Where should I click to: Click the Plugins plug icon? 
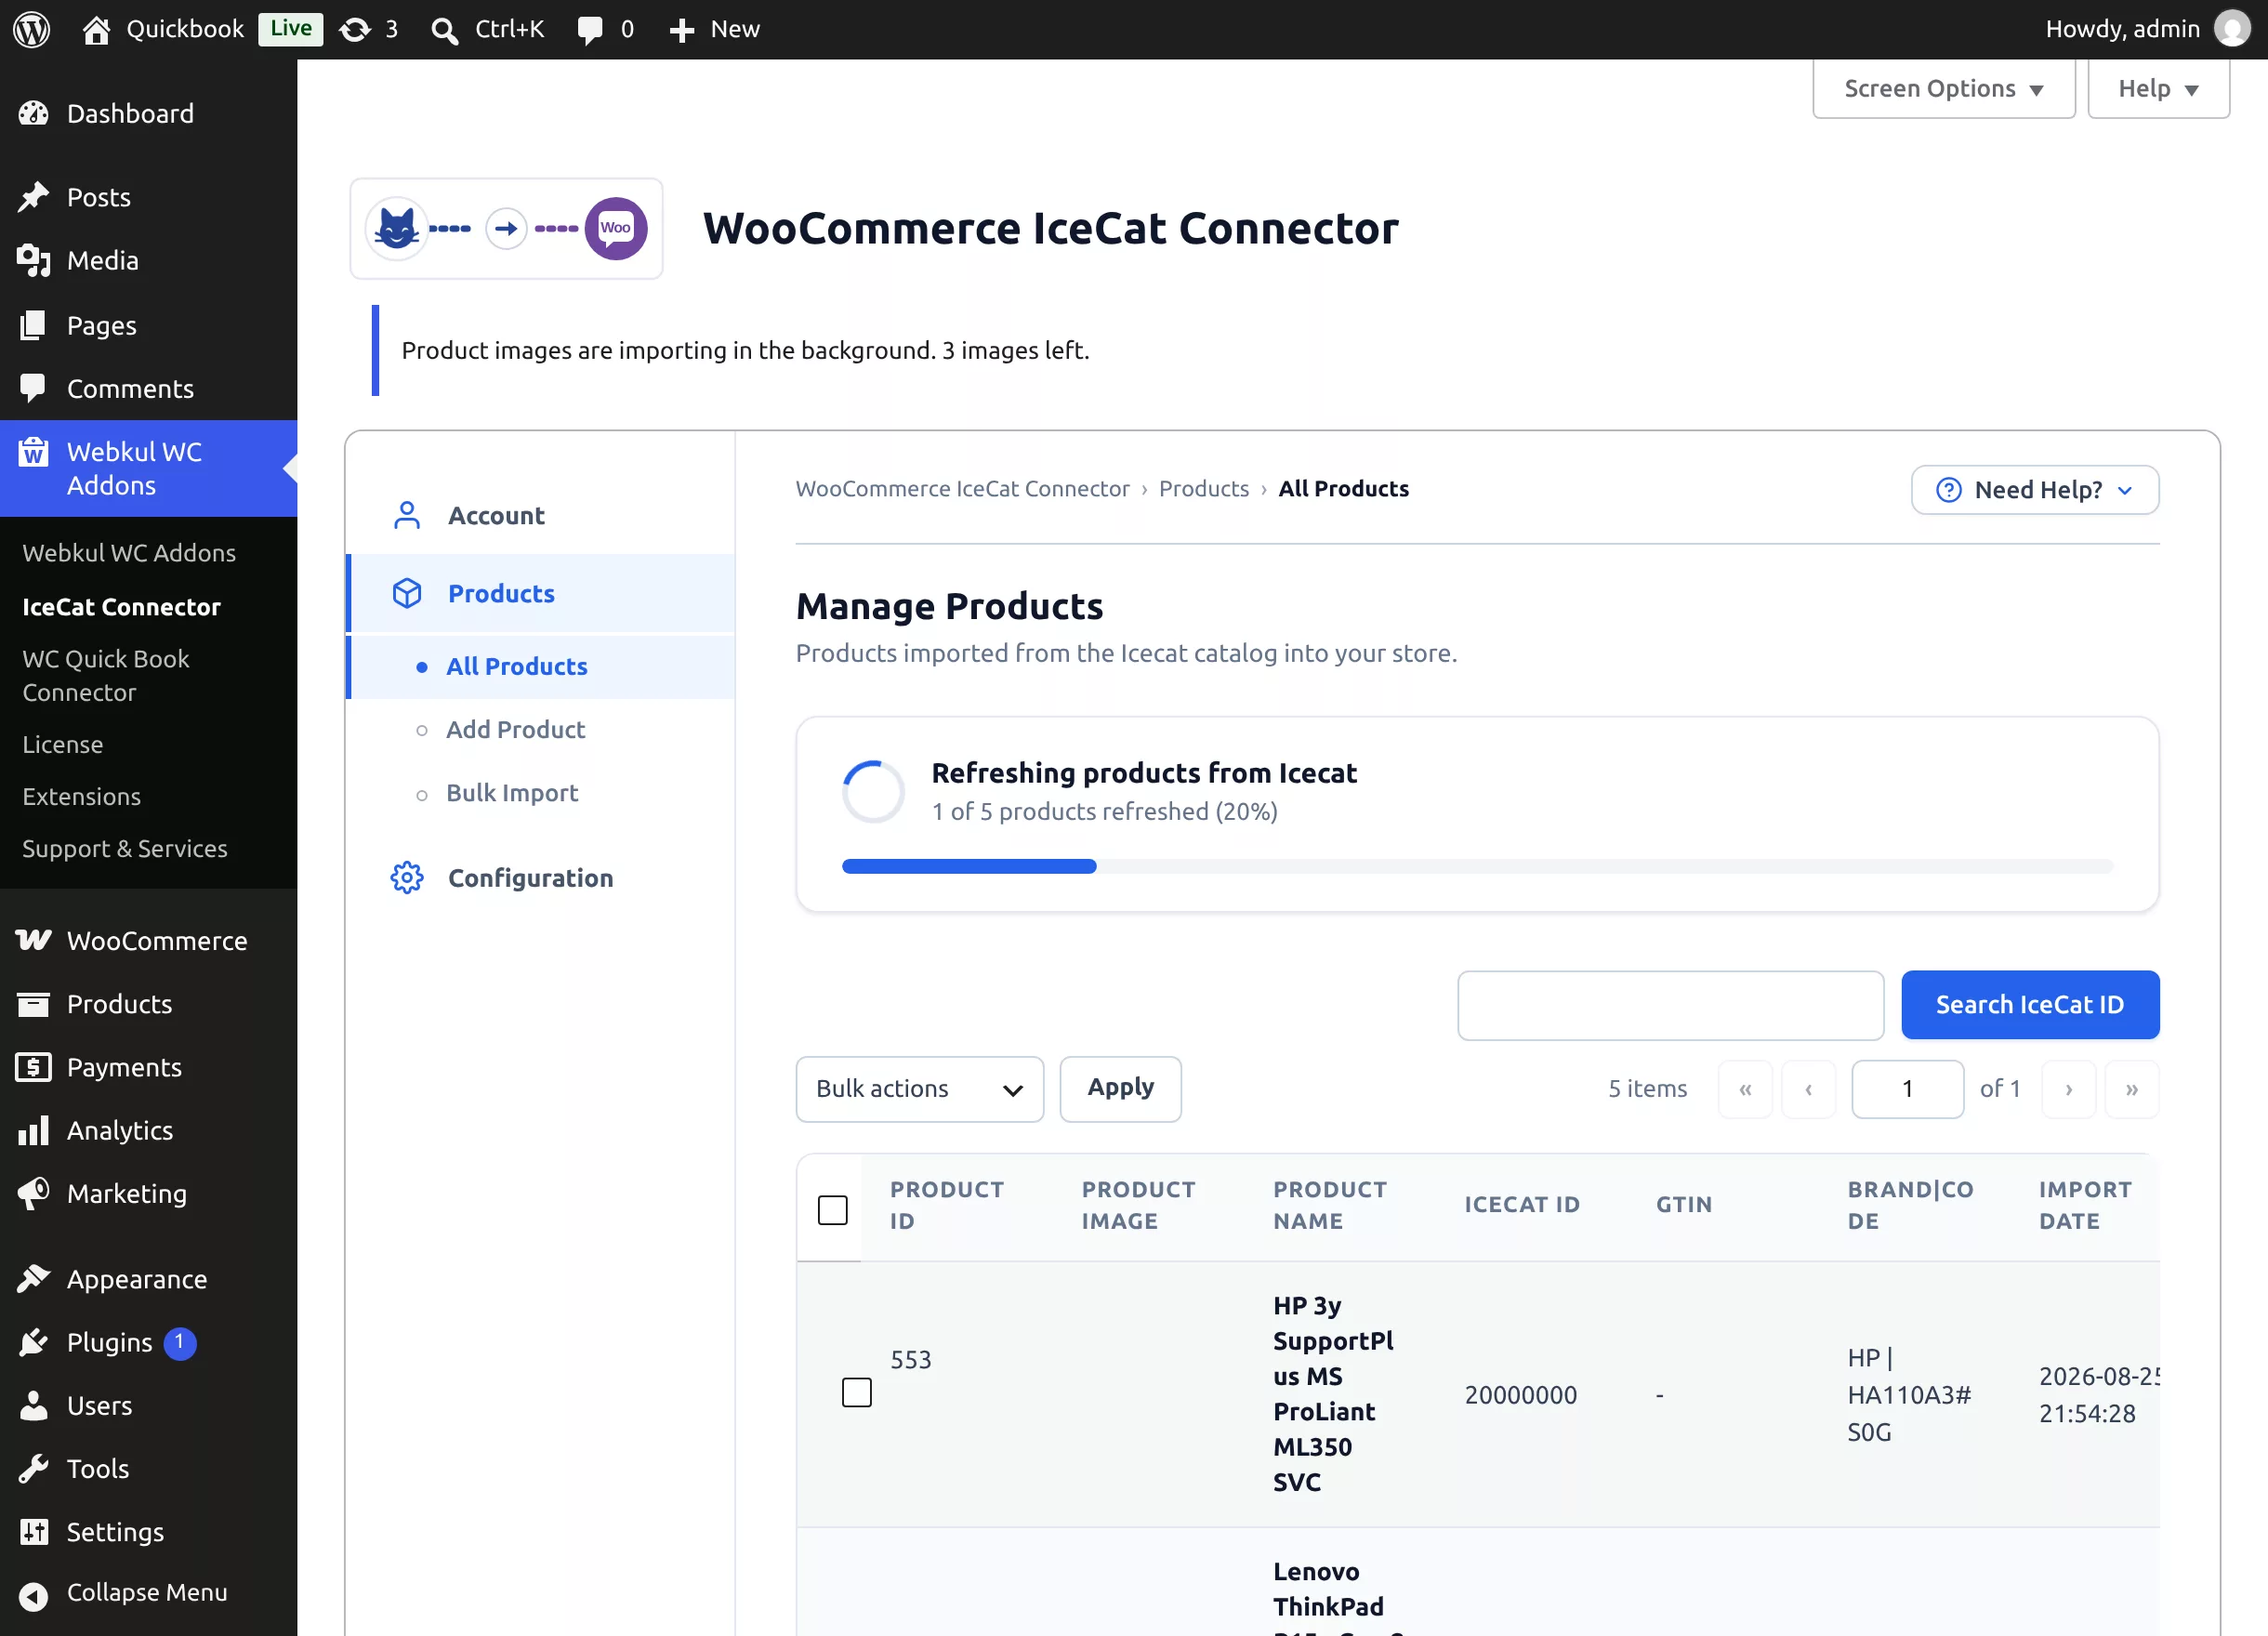click(x=33, y=1342)
